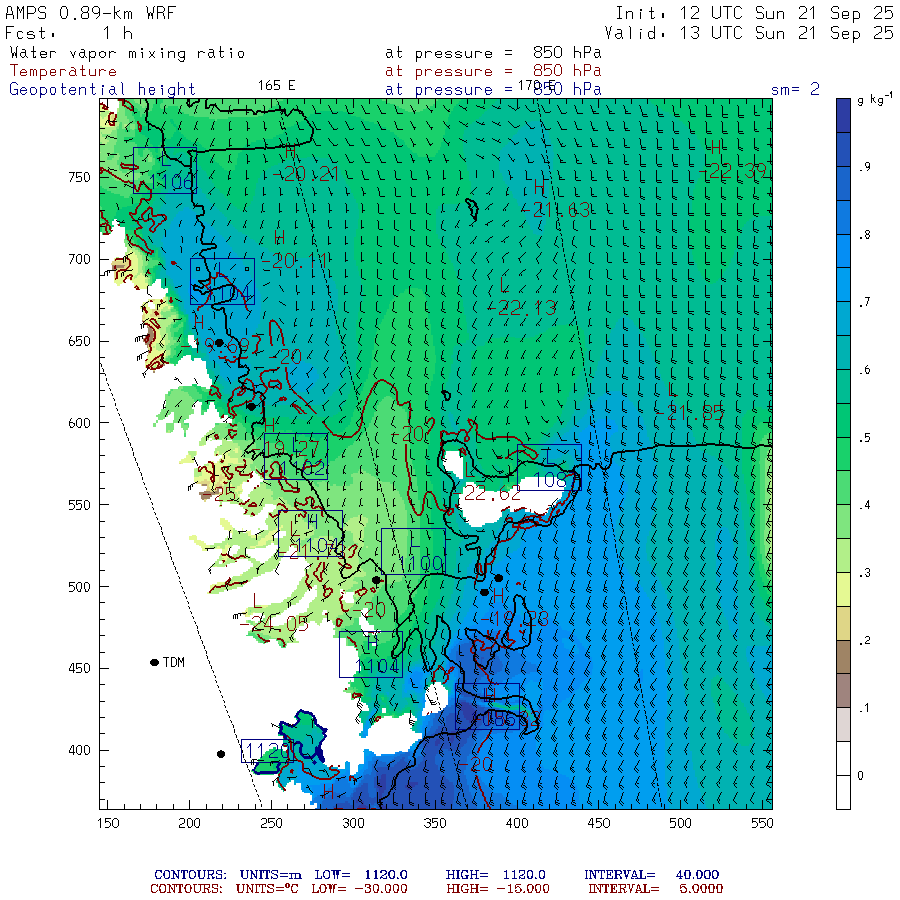
Task: Click the red '-22.39' temperature high value
Action: 734,170
